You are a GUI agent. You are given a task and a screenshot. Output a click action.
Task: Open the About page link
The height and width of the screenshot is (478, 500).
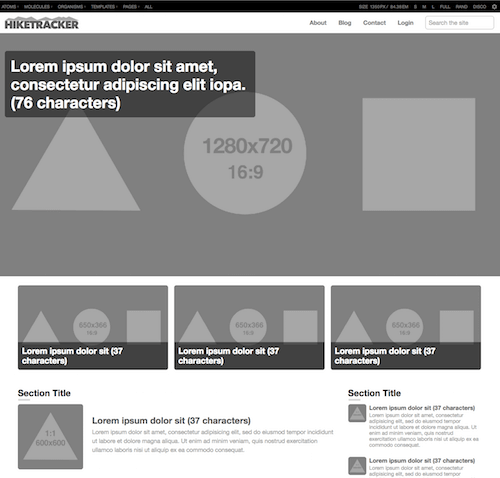tap(318, 23)
